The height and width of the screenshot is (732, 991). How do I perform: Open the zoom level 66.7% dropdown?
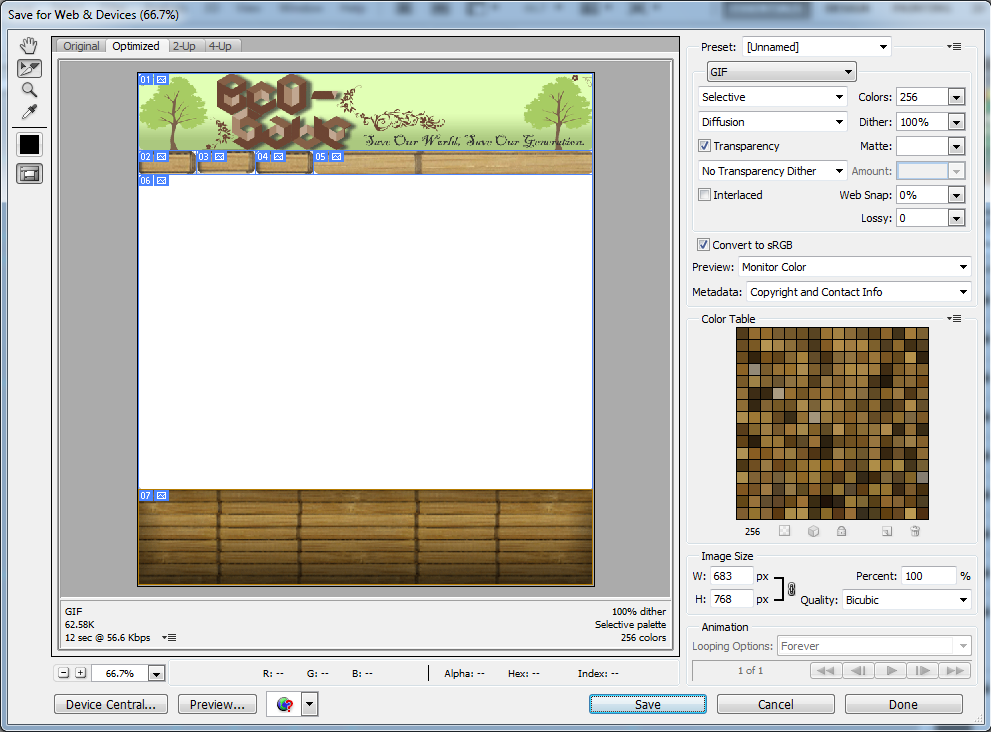pos(156,674)
